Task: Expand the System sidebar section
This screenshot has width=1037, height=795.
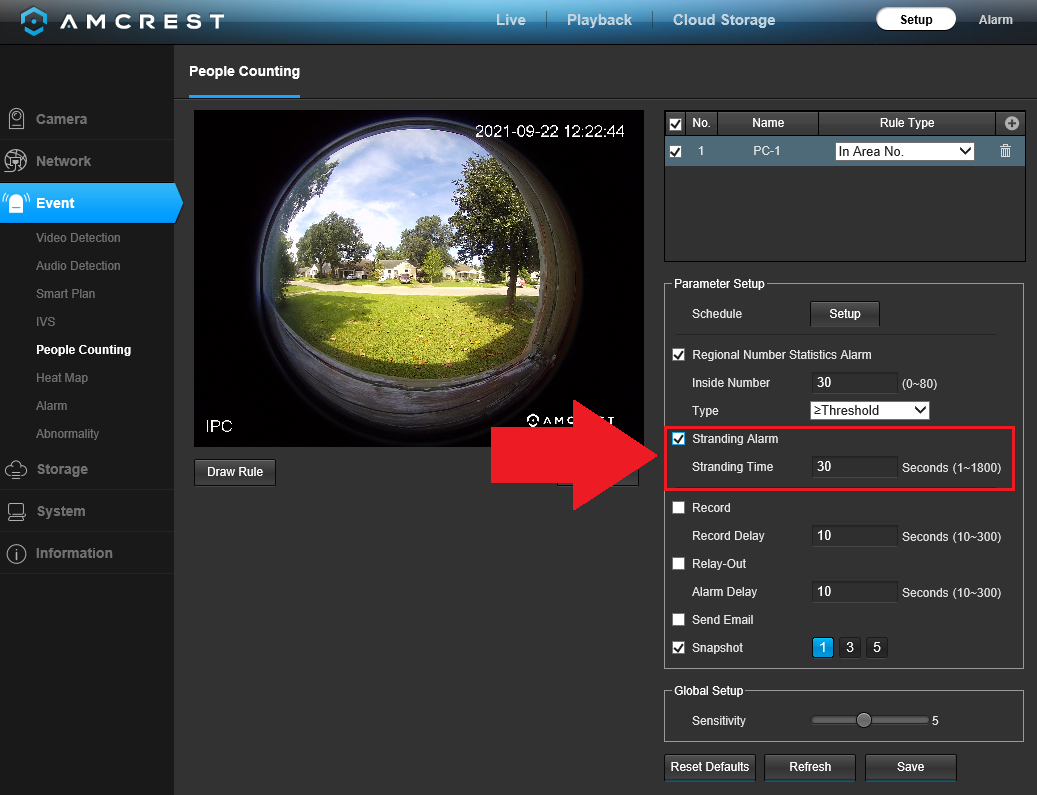Action: pos(87,511)
